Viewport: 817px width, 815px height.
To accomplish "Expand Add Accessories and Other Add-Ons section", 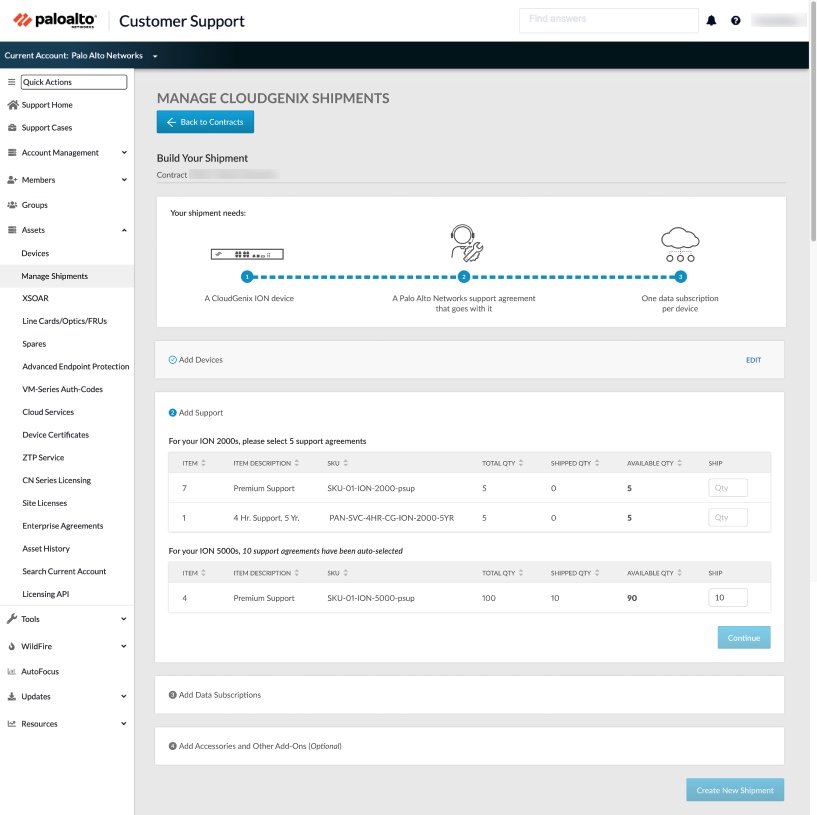I will [469, 746].
